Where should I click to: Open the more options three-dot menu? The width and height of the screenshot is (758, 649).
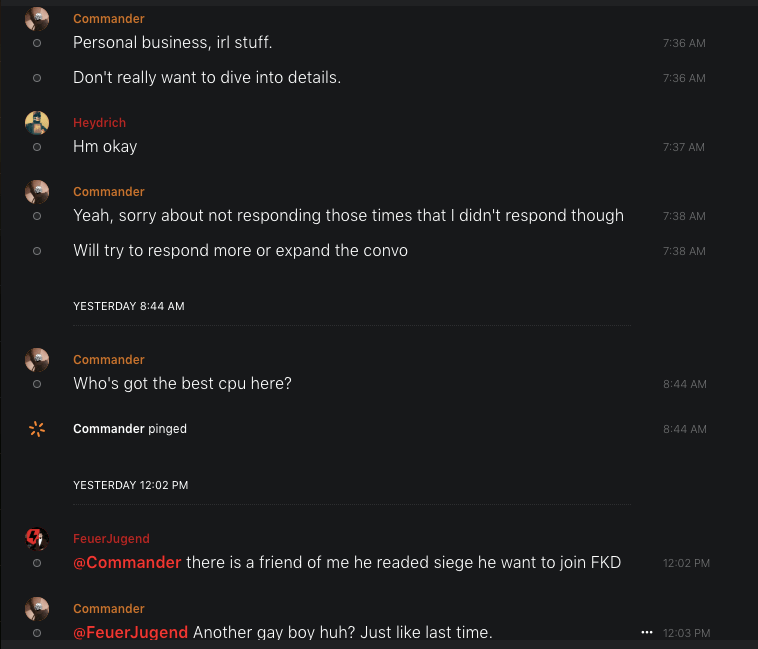[646, 632]
